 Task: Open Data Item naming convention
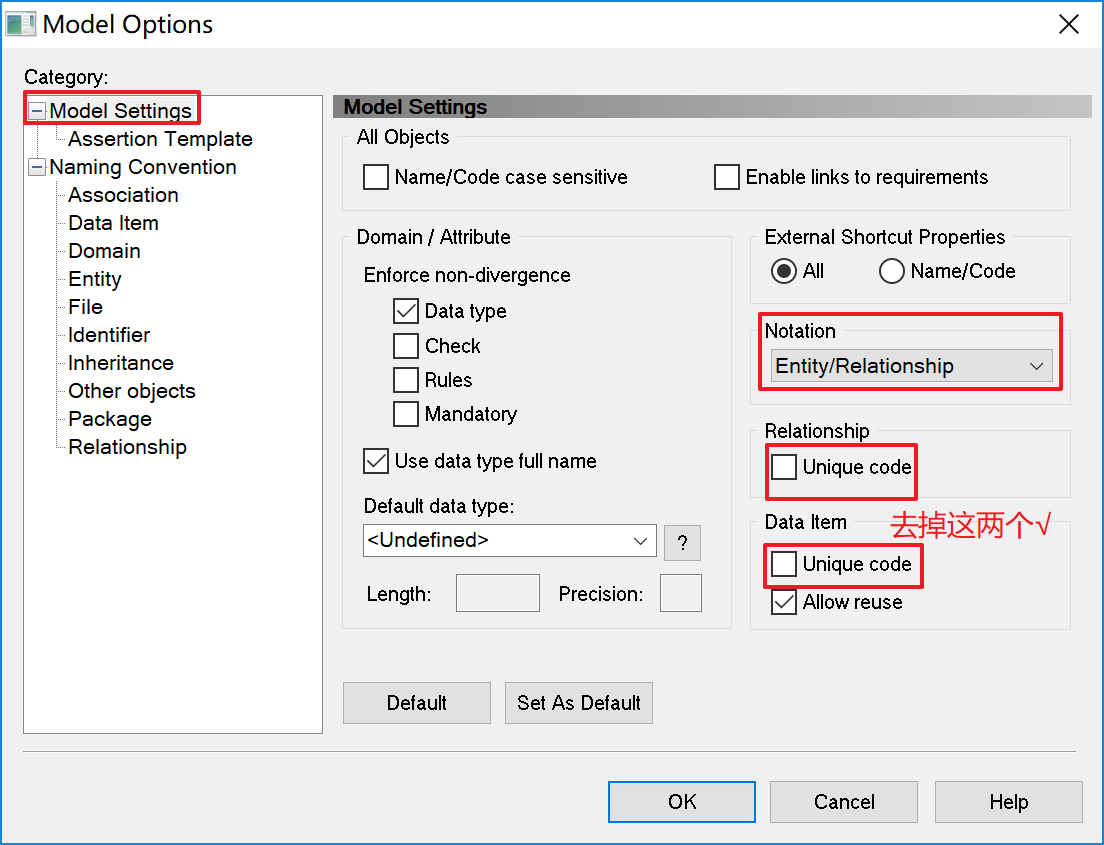113,223
